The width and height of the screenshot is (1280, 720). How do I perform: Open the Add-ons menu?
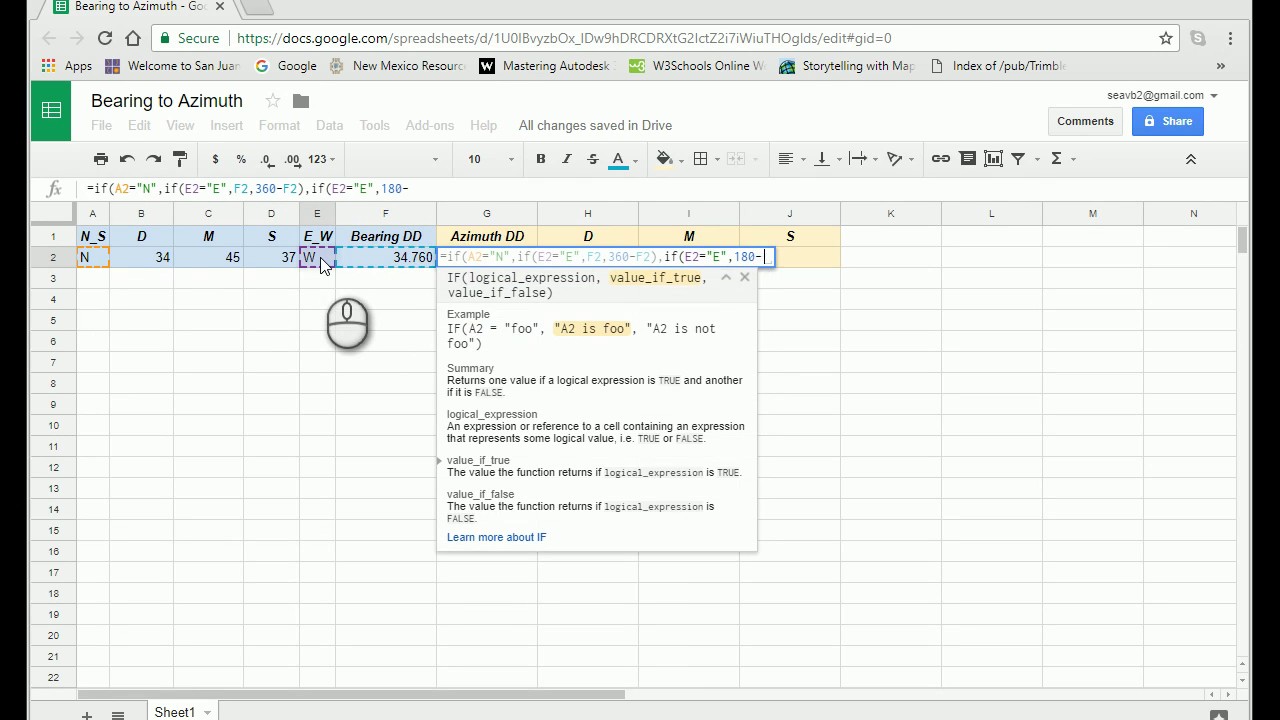pos(430,126)
